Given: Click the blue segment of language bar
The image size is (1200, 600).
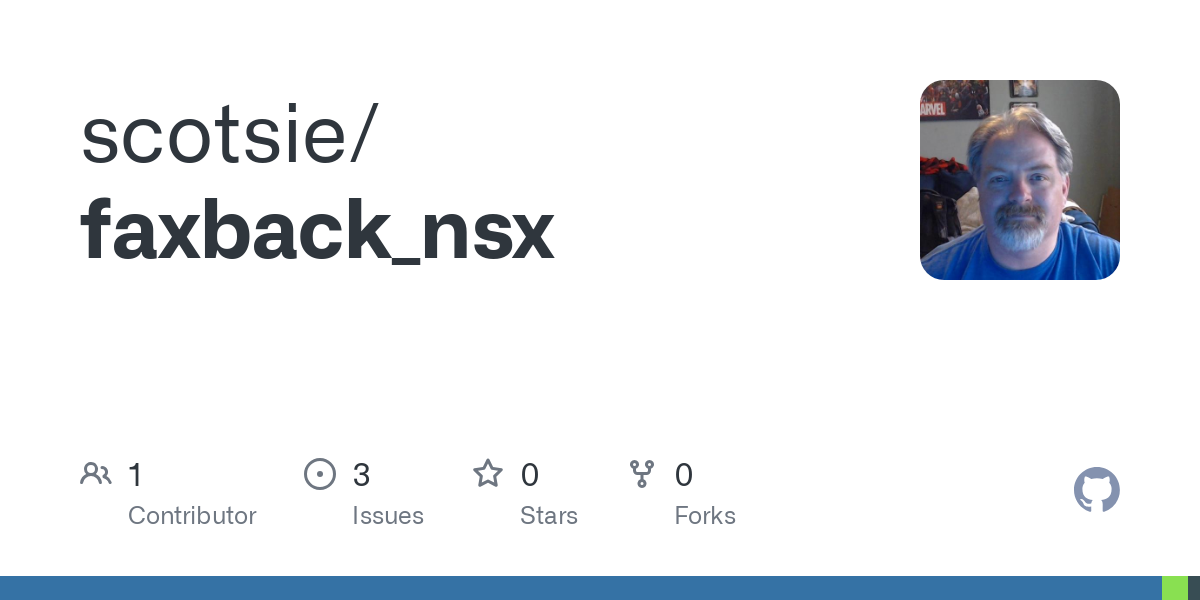Looking at the screenshot, I should point(581,588).
